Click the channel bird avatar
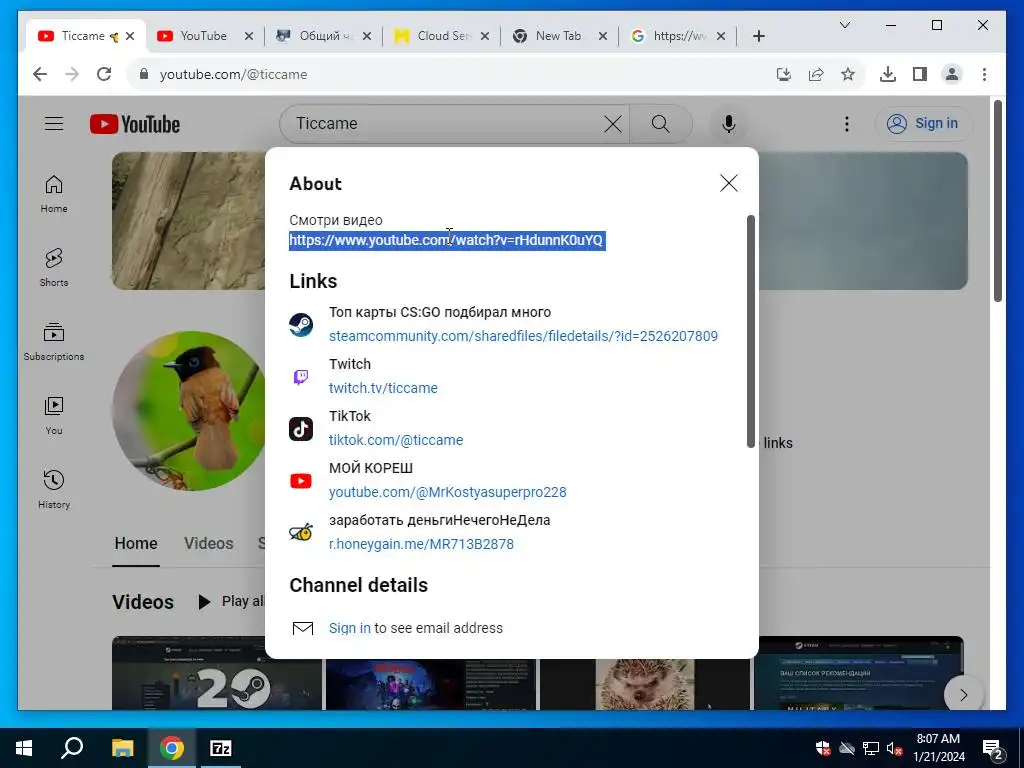 coord(189,411)
